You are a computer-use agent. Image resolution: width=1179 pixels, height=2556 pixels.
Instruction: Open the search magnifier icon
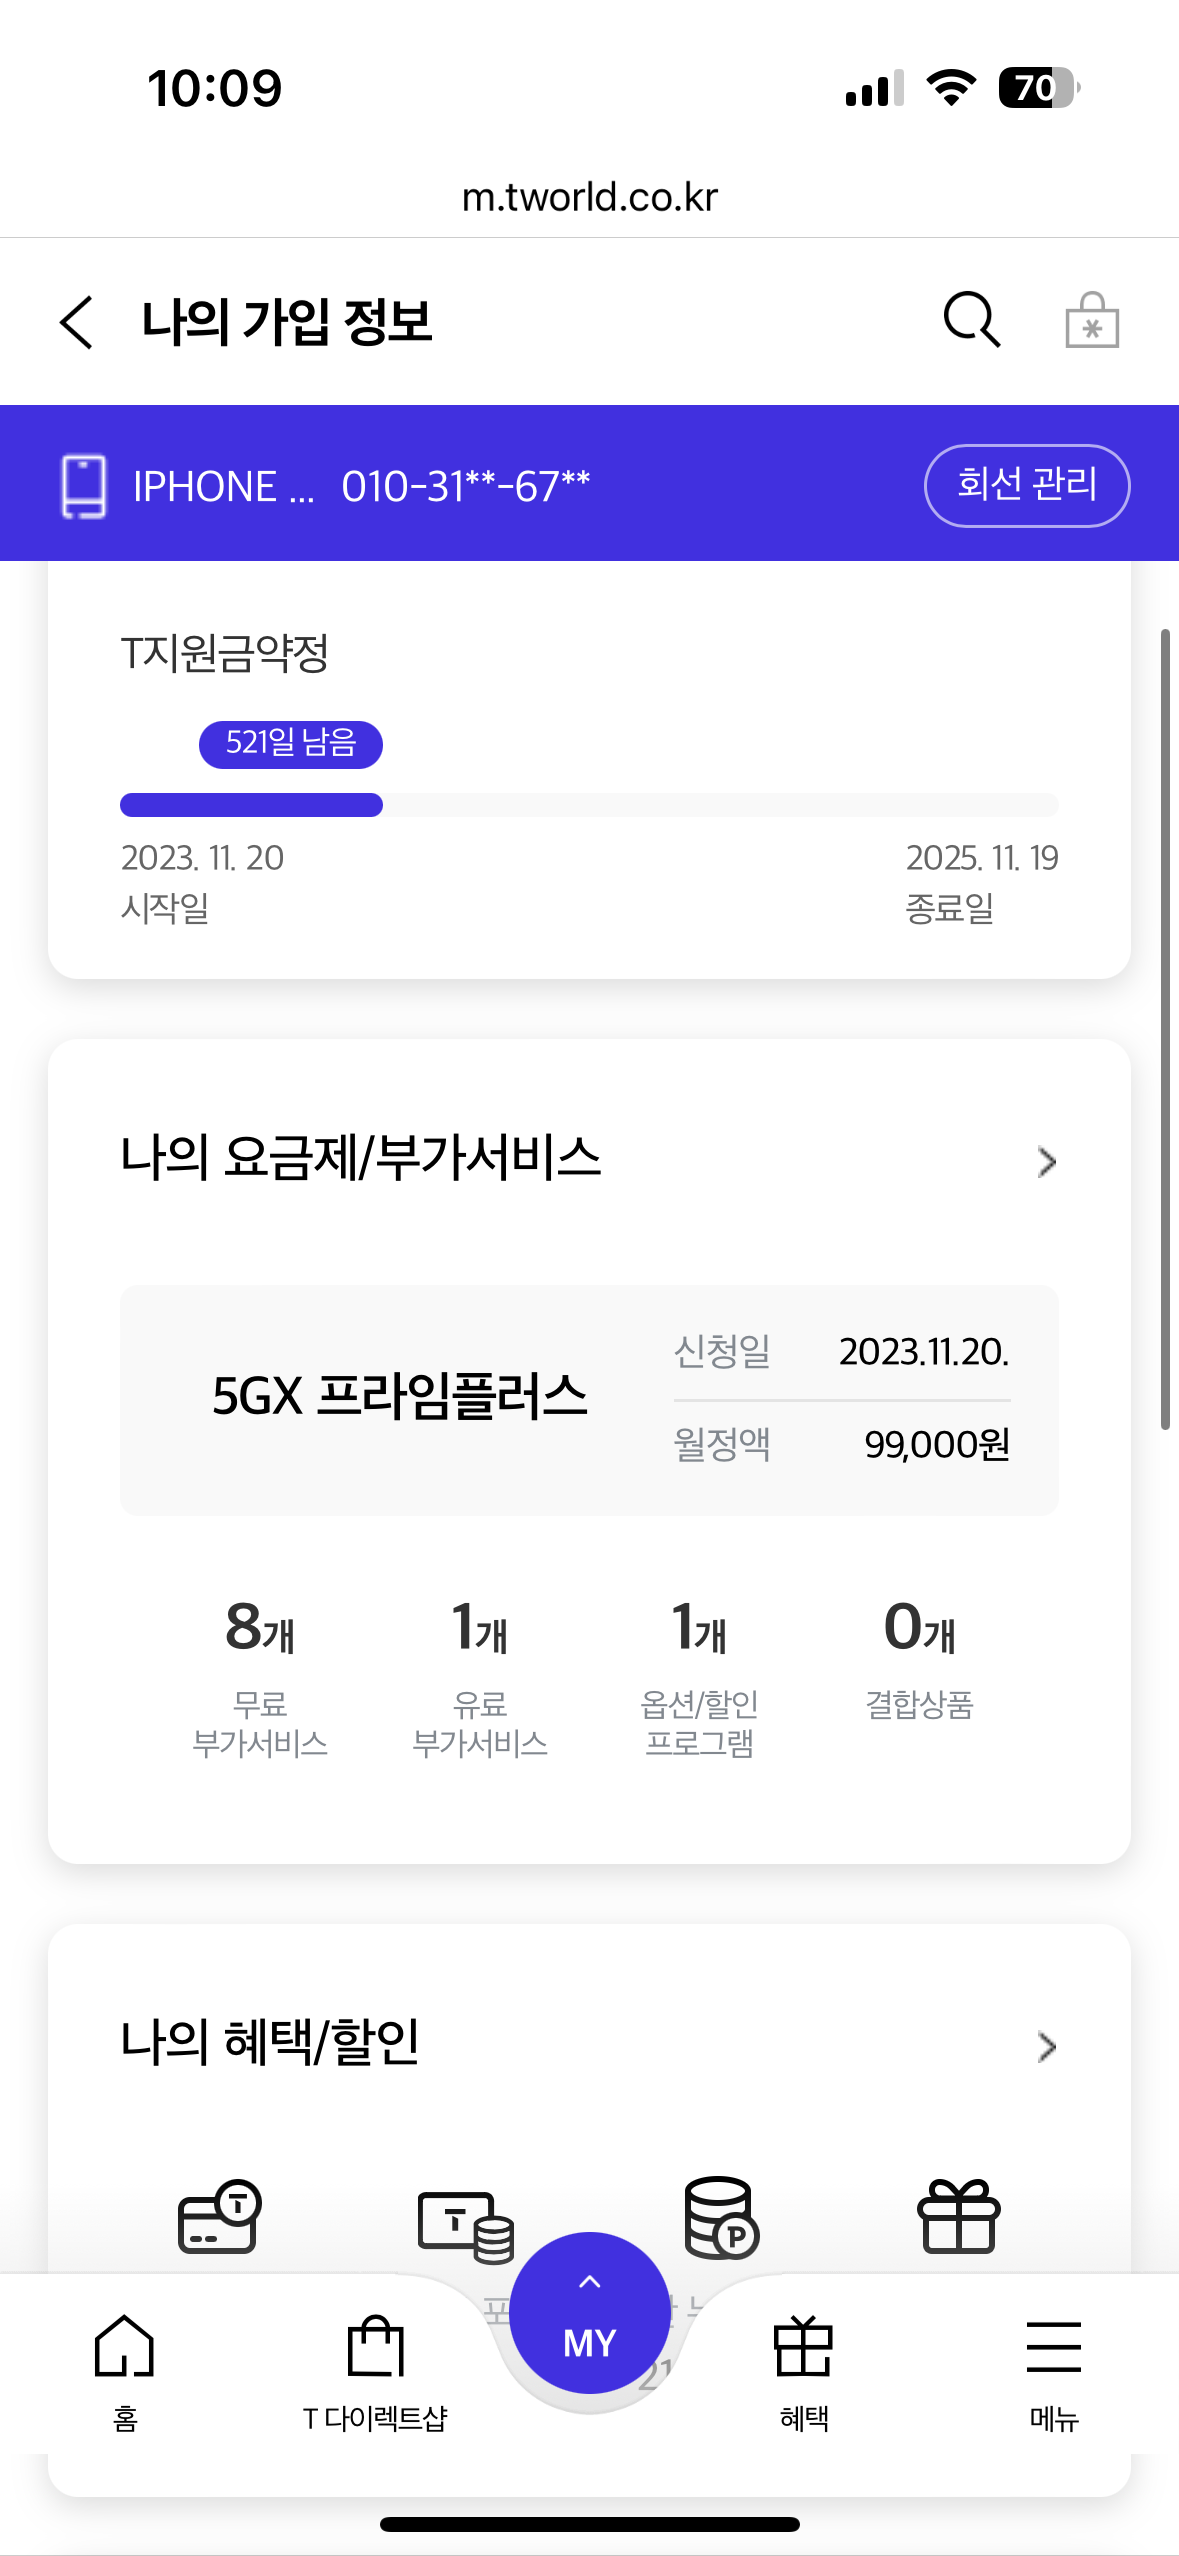(971, 320)
